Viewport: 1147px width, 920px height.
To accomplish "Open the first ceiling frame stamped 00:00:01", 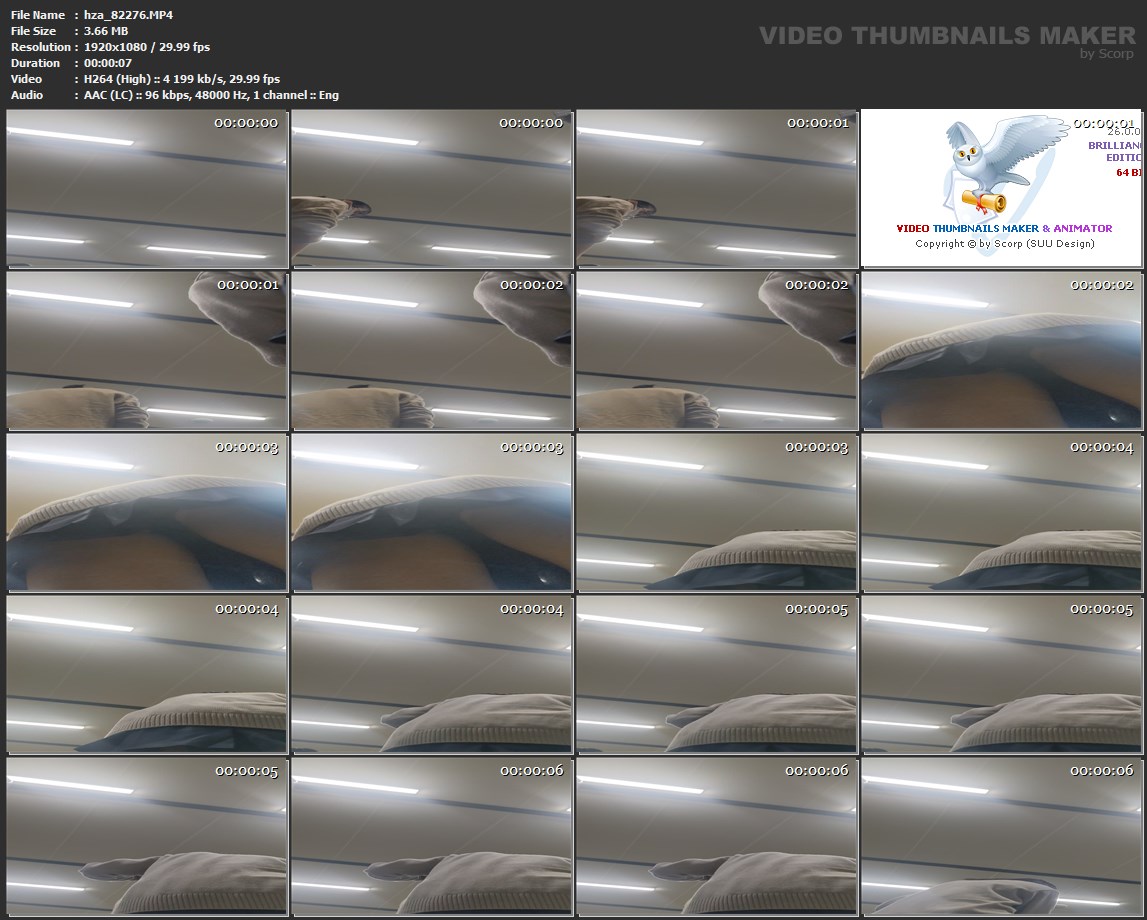I will point(716,188).
